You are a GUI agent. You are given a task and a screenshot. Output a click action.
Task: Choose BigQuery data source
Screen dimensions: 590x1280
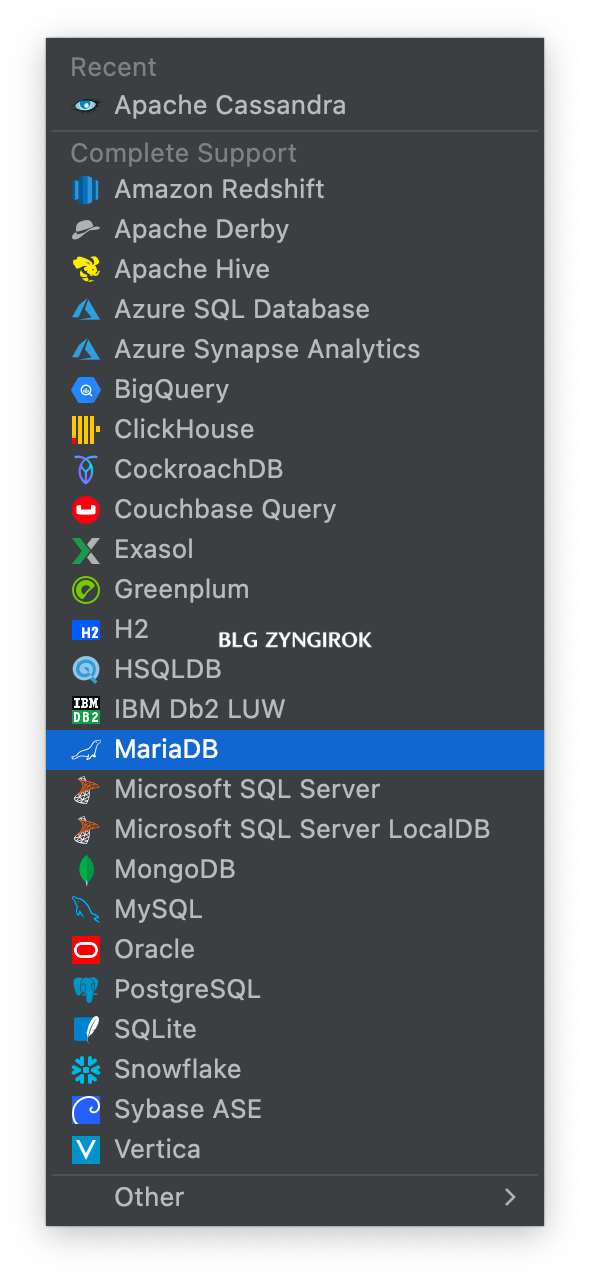(x=295, y=389)
